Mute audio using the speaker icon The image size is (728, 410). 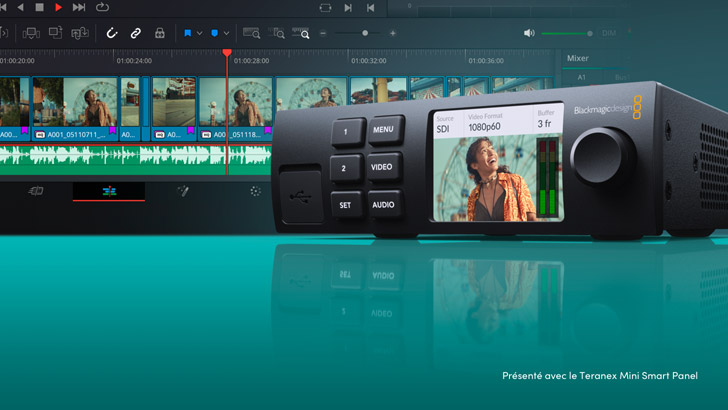[529, 33]
